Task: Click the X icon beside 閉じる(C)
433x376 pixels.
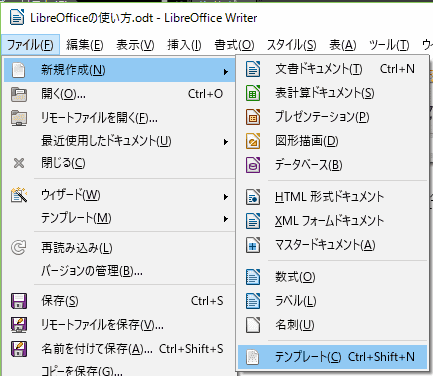Action: (19, 163)
